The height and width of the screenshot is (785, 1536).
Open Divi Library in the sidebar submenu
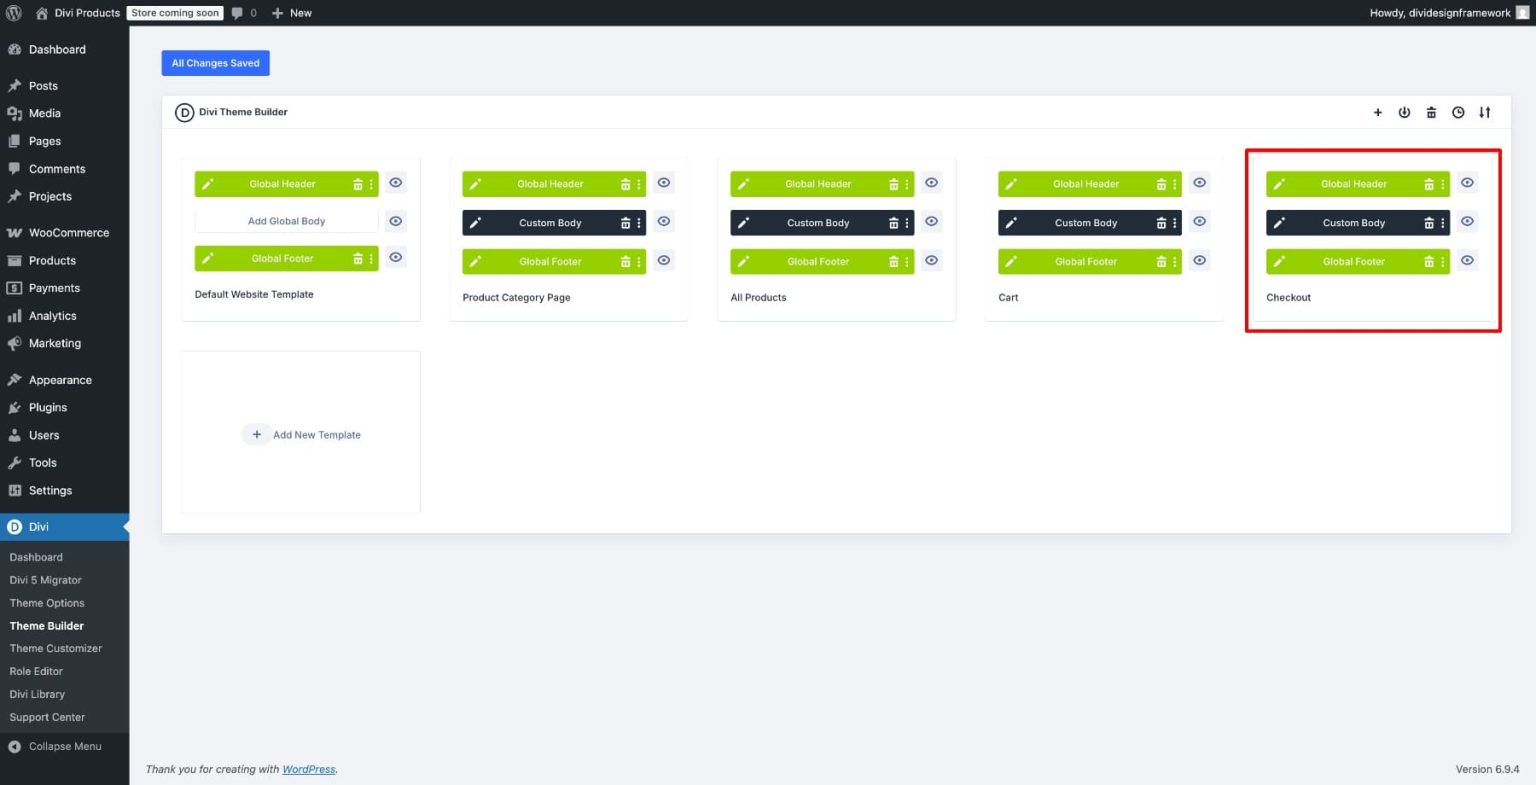pyautogui.click(x=37, y=694)
